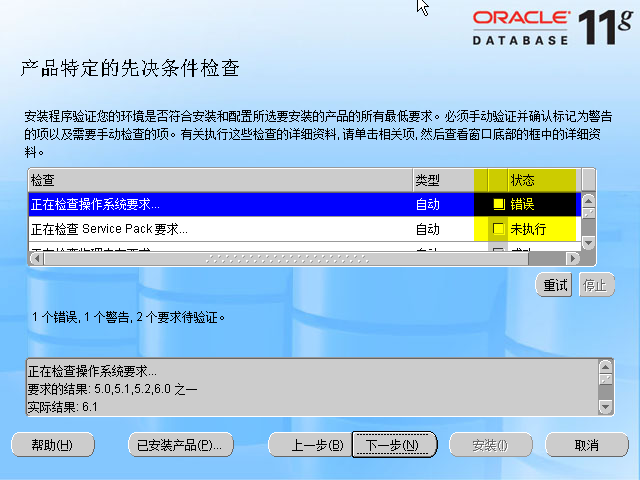Click details box scroll-up arrow
The height and width of the screenshot is (480, 640).
[x=605, y=367]
